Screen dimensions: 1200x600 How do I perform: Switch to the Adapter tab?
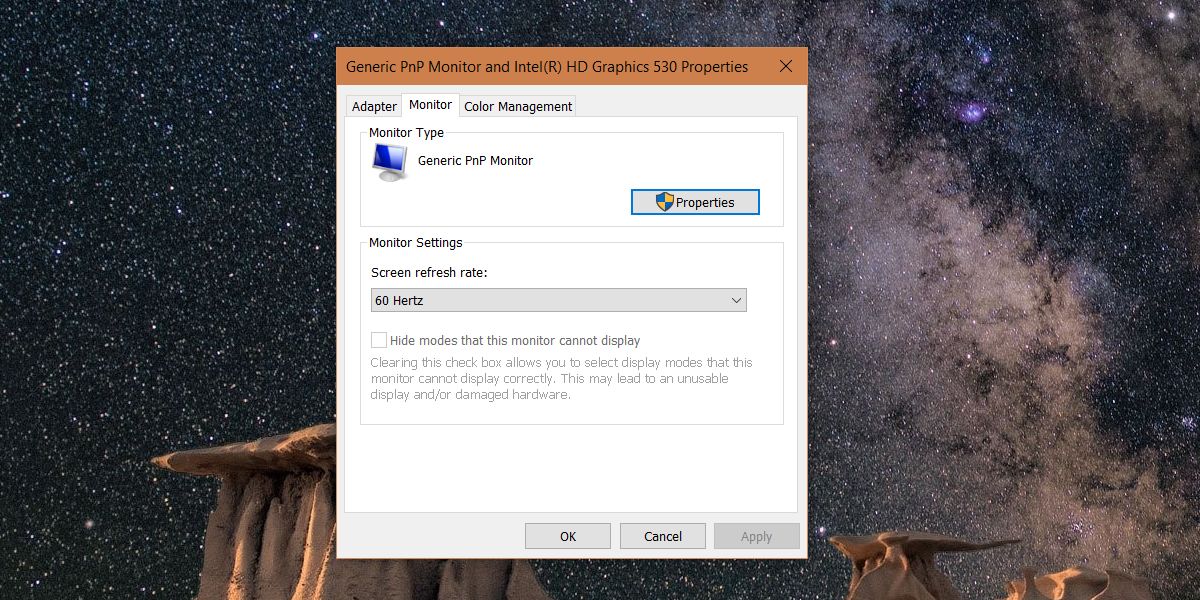coord(374,106)
